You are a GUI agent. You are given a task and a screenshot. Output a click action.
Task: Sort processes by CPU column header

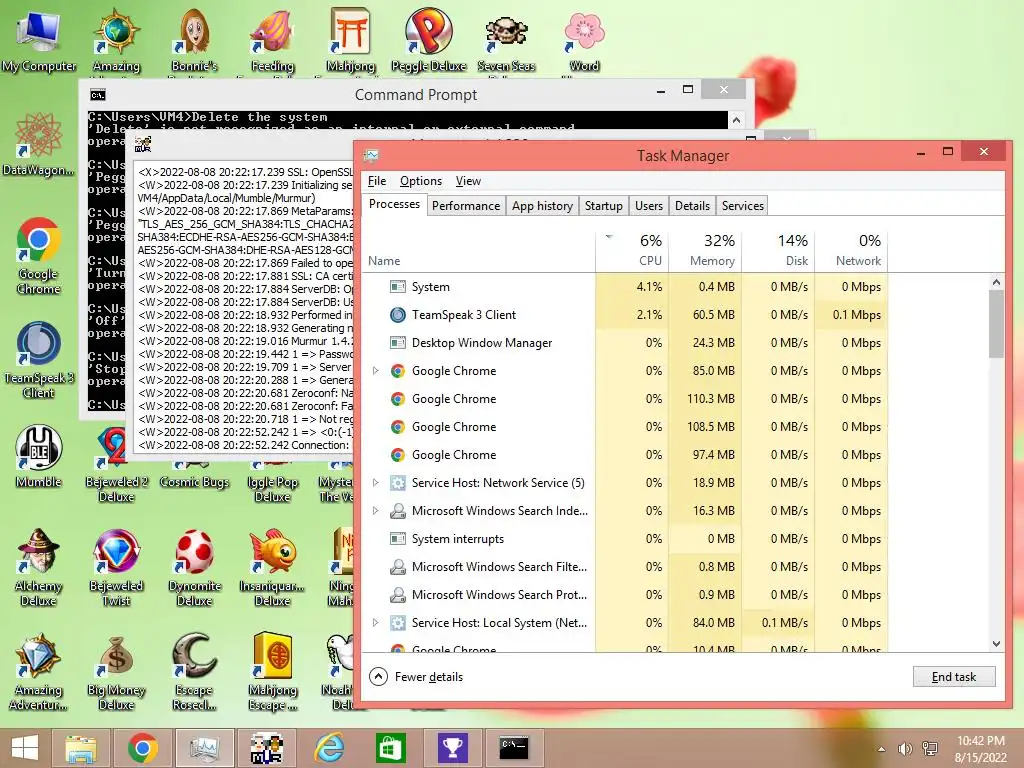click(x=632, y=250)
